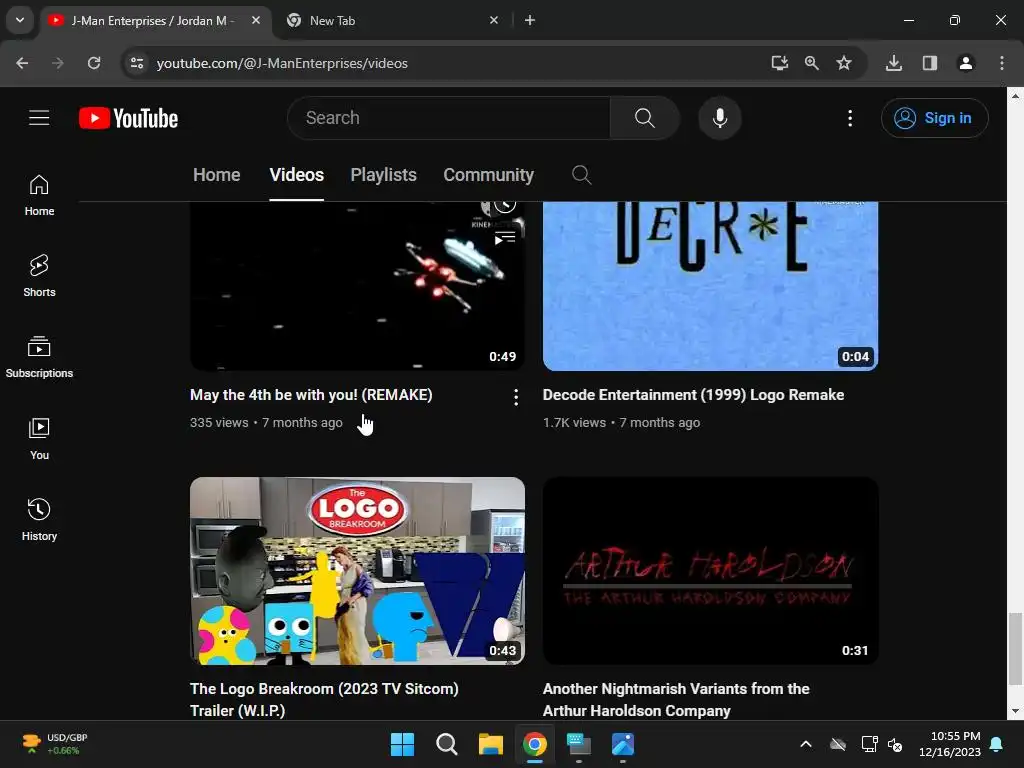Click the browser back arrow
The height and width of the screenshot is (768, 1024).
point(22,63)
